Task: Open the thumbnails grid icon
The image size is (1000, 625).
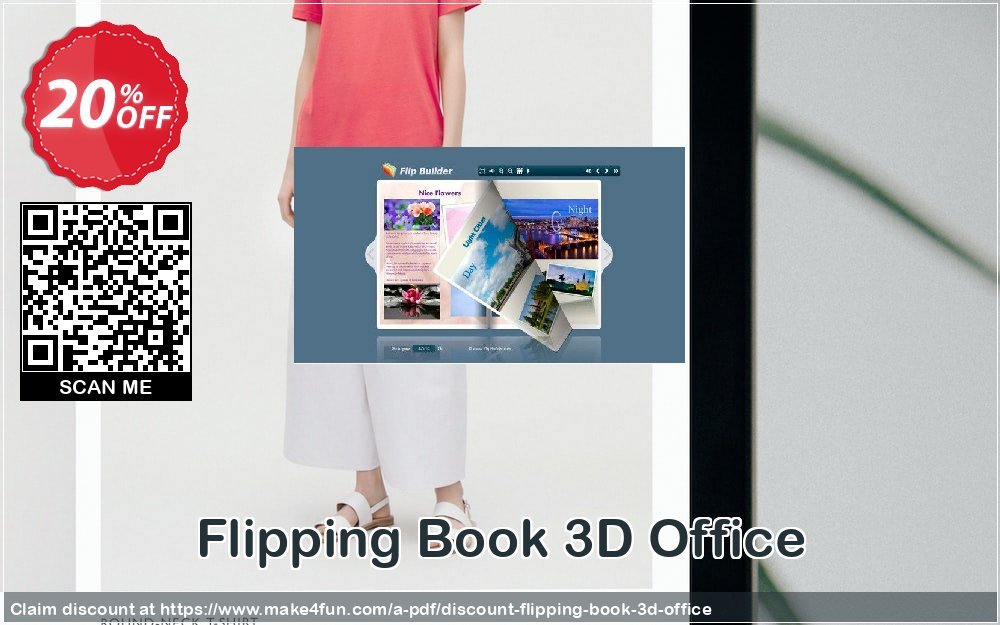Action: 520,171
